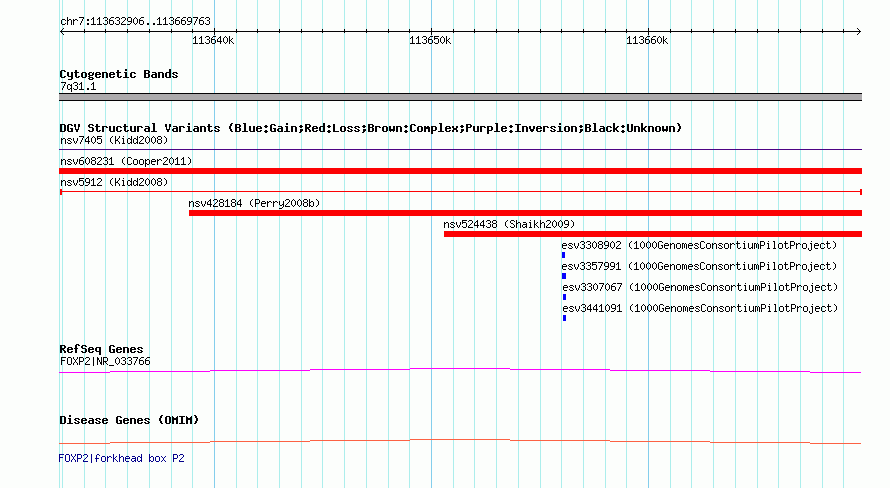The image size is (890, 488).
Task: Open the FOXP2|forkhead box P2 OMIM link
Action: pyautogui.click(x=121, y=458)
